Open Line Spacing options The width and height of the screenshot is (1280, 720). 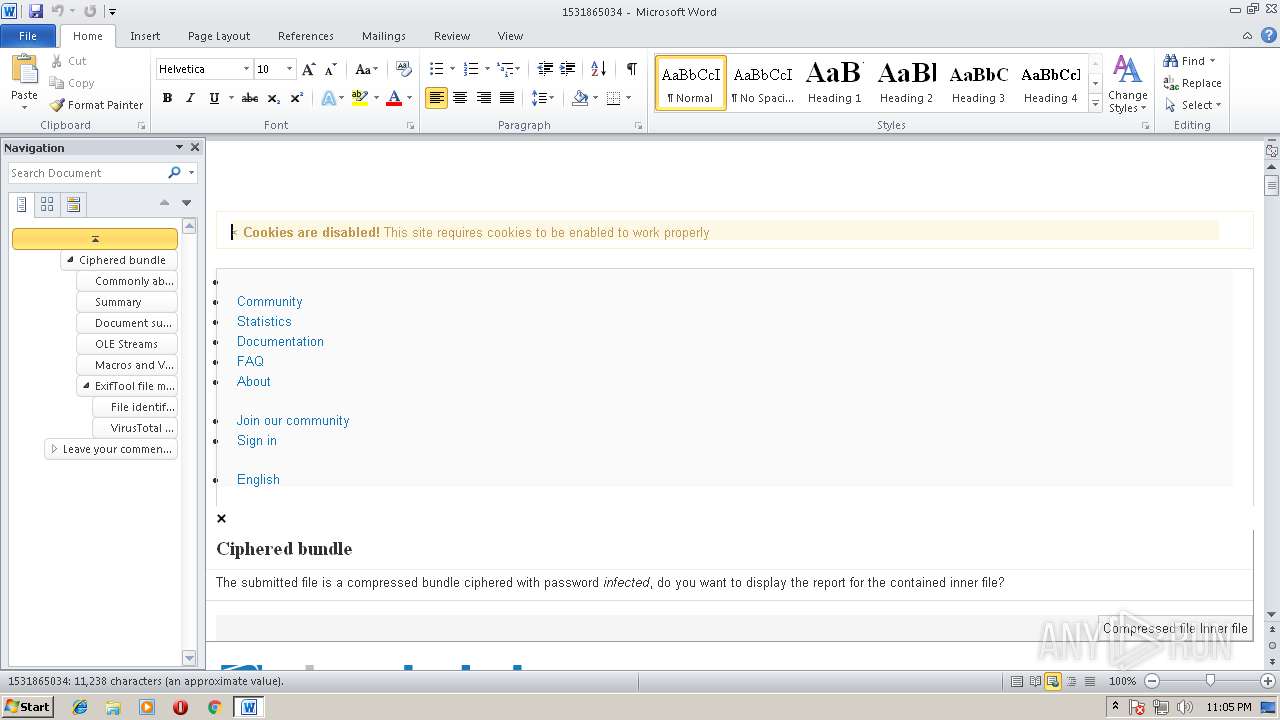[541, 98]
